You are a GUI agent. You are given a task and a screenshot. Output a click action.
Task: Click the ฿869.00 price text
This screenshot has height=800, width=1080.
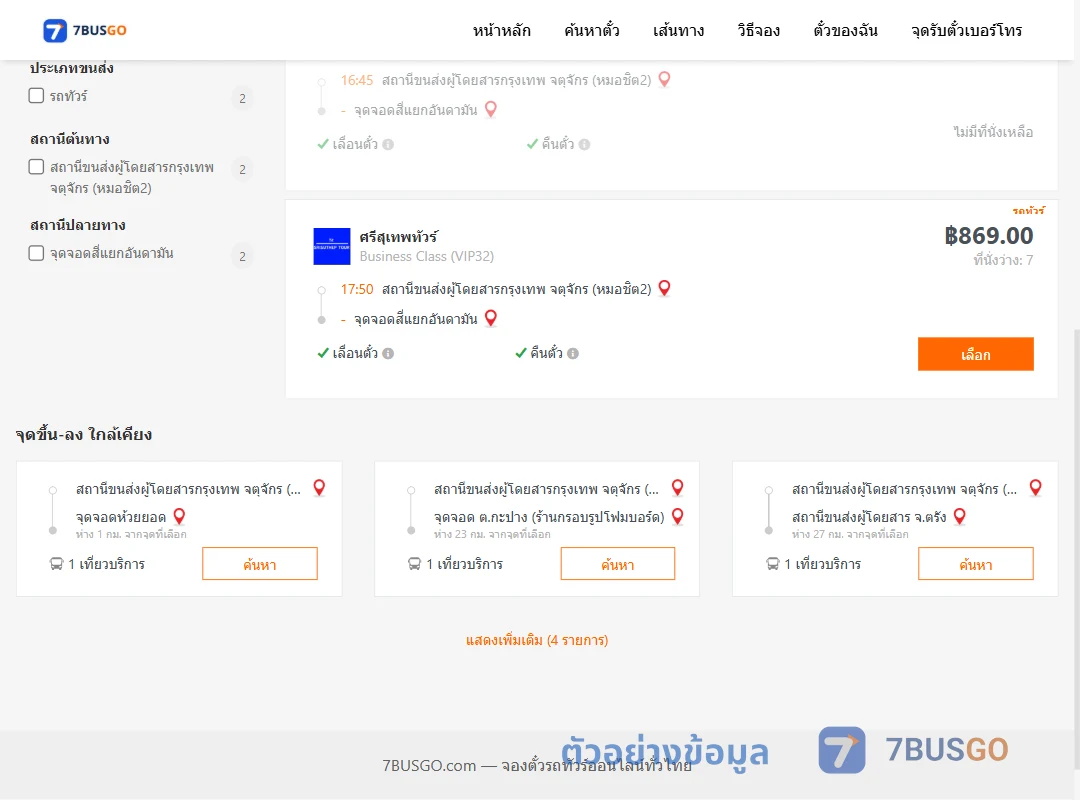tap(988, 236)
